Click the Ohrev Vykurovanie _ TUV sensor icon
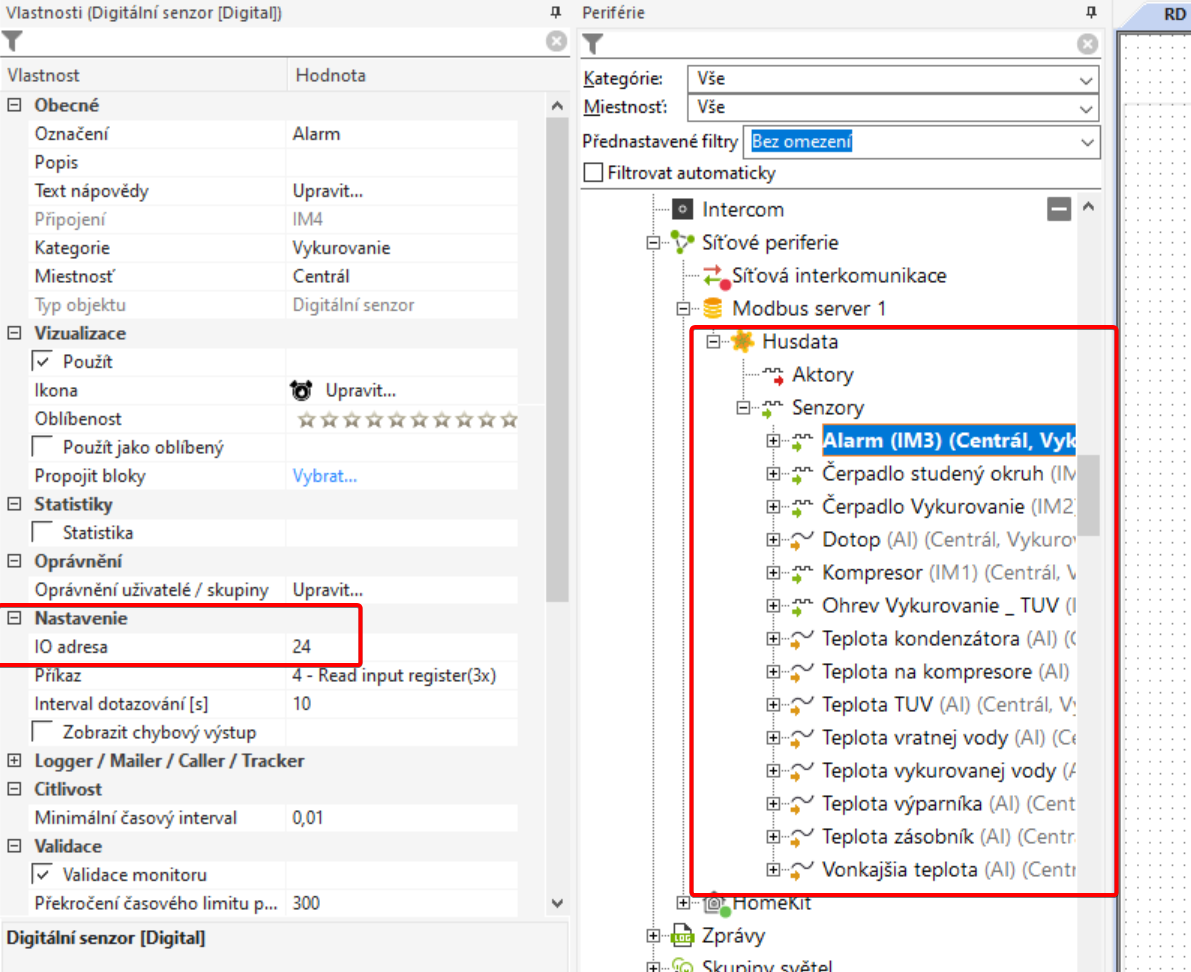 coord(802,606)
